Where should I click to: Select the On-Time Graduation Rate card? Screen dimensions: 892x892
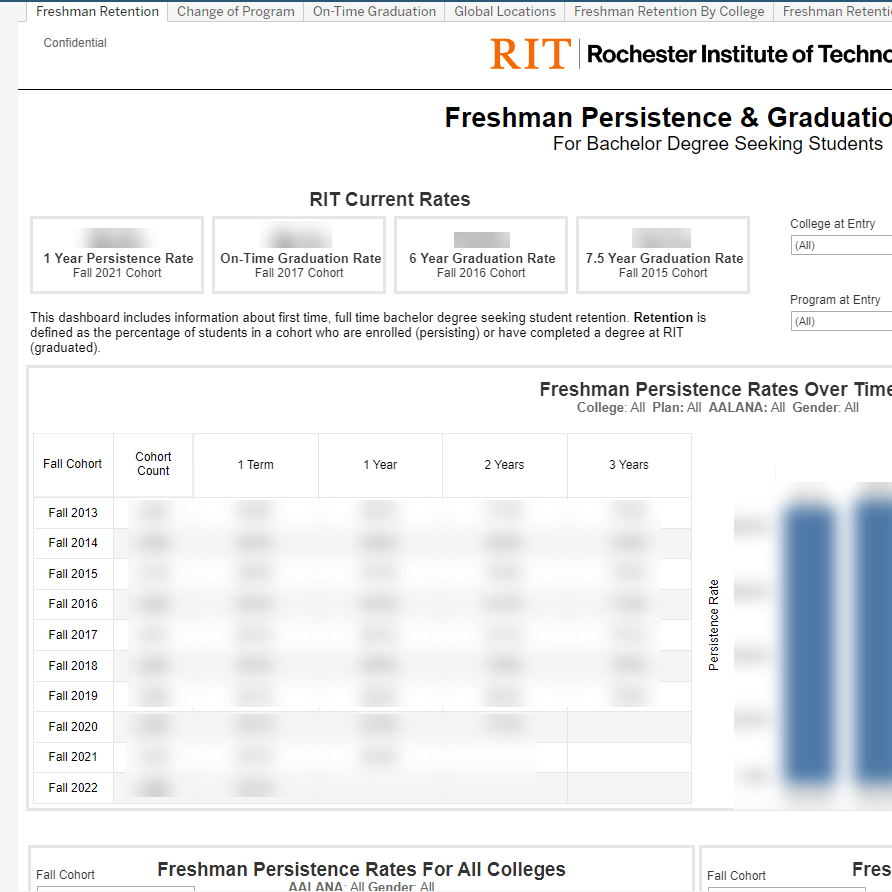point(300,256)
